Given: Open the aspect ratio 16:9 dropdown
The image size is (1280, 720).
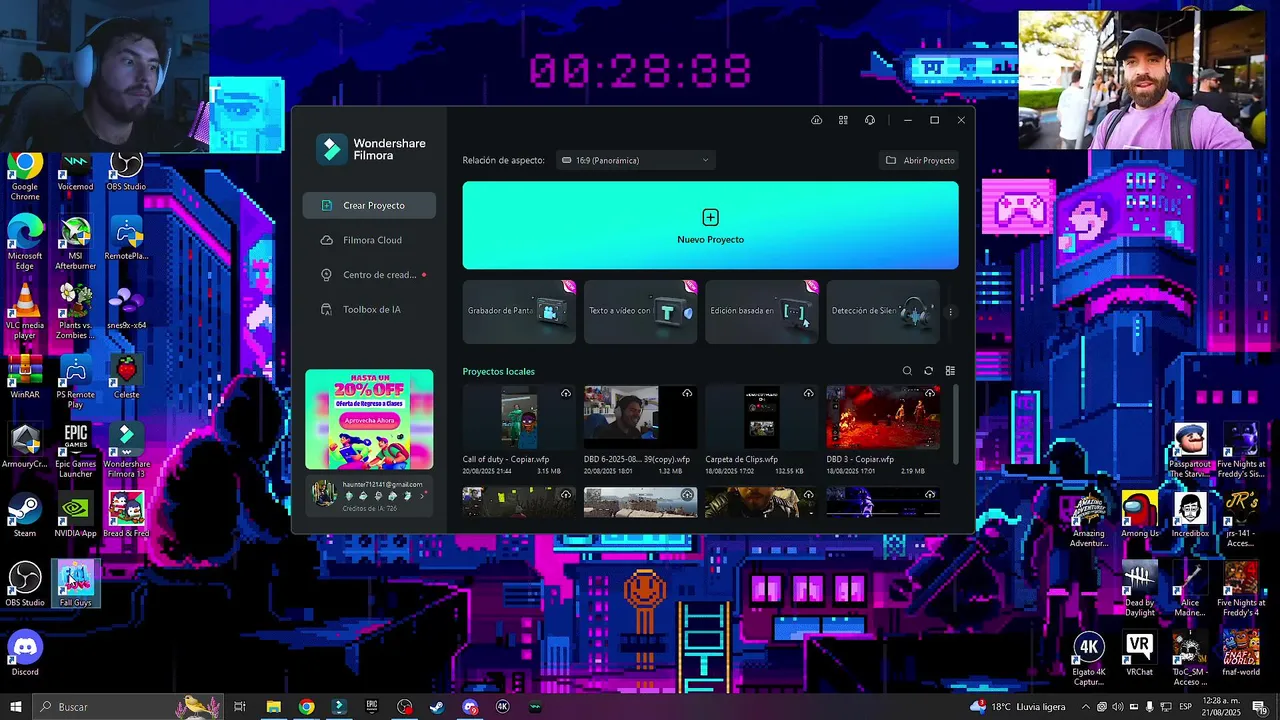Looking at the screenshot, I should tap(635, 160).
